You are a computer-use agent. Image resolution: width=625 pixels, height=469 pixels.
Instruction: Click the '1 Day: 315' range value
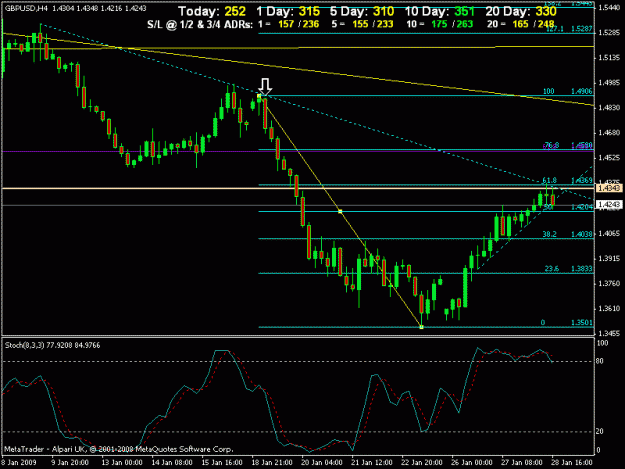288,12
